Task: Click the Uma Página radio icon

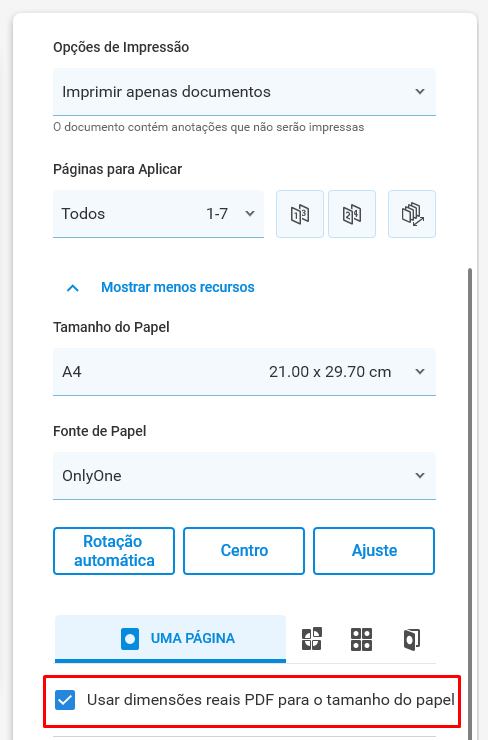Action: (x=130, y=639)
